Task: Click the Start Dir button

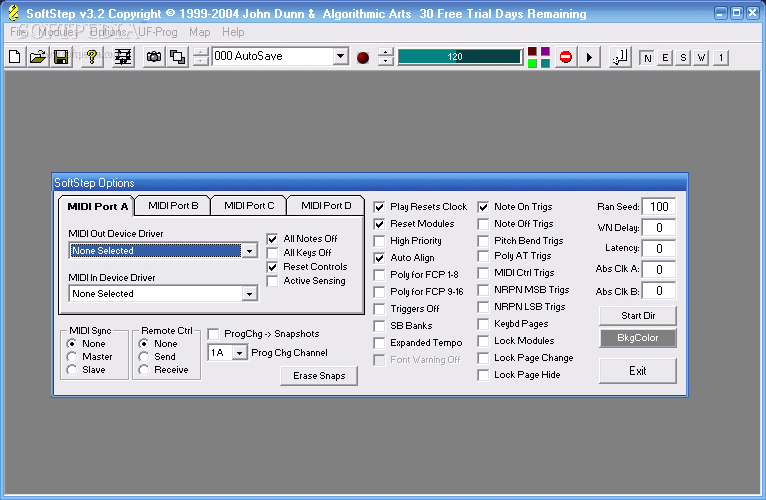Action: pos(638,316)
